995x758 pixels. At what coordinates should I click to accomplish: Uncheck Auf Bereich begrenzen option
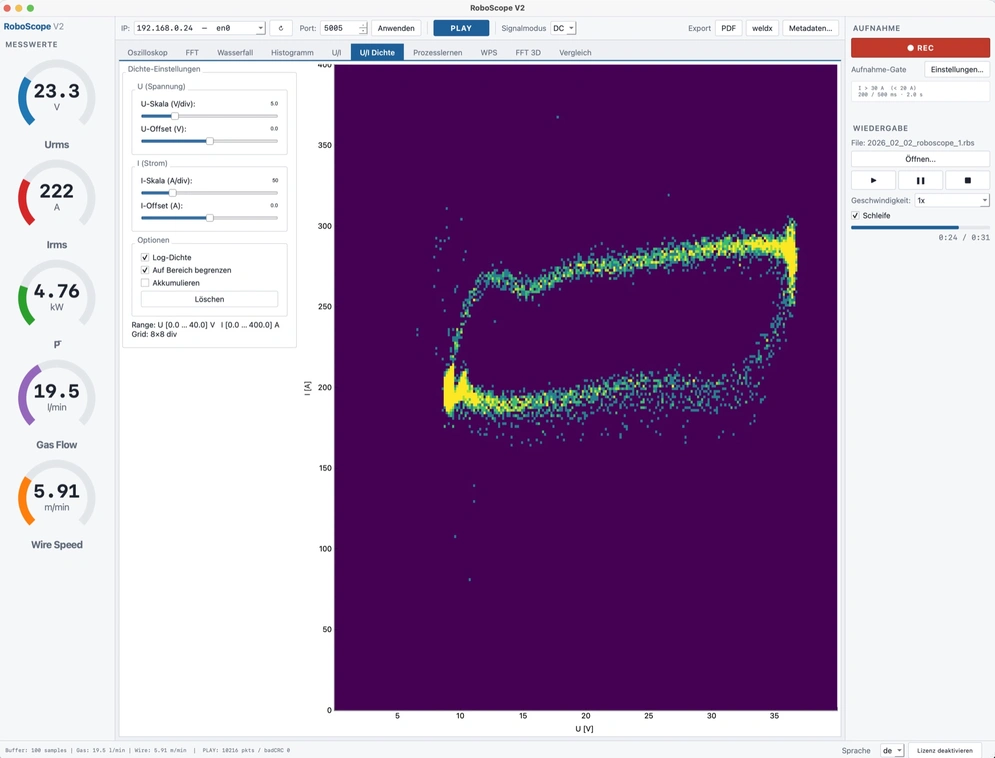coord(145,270)
